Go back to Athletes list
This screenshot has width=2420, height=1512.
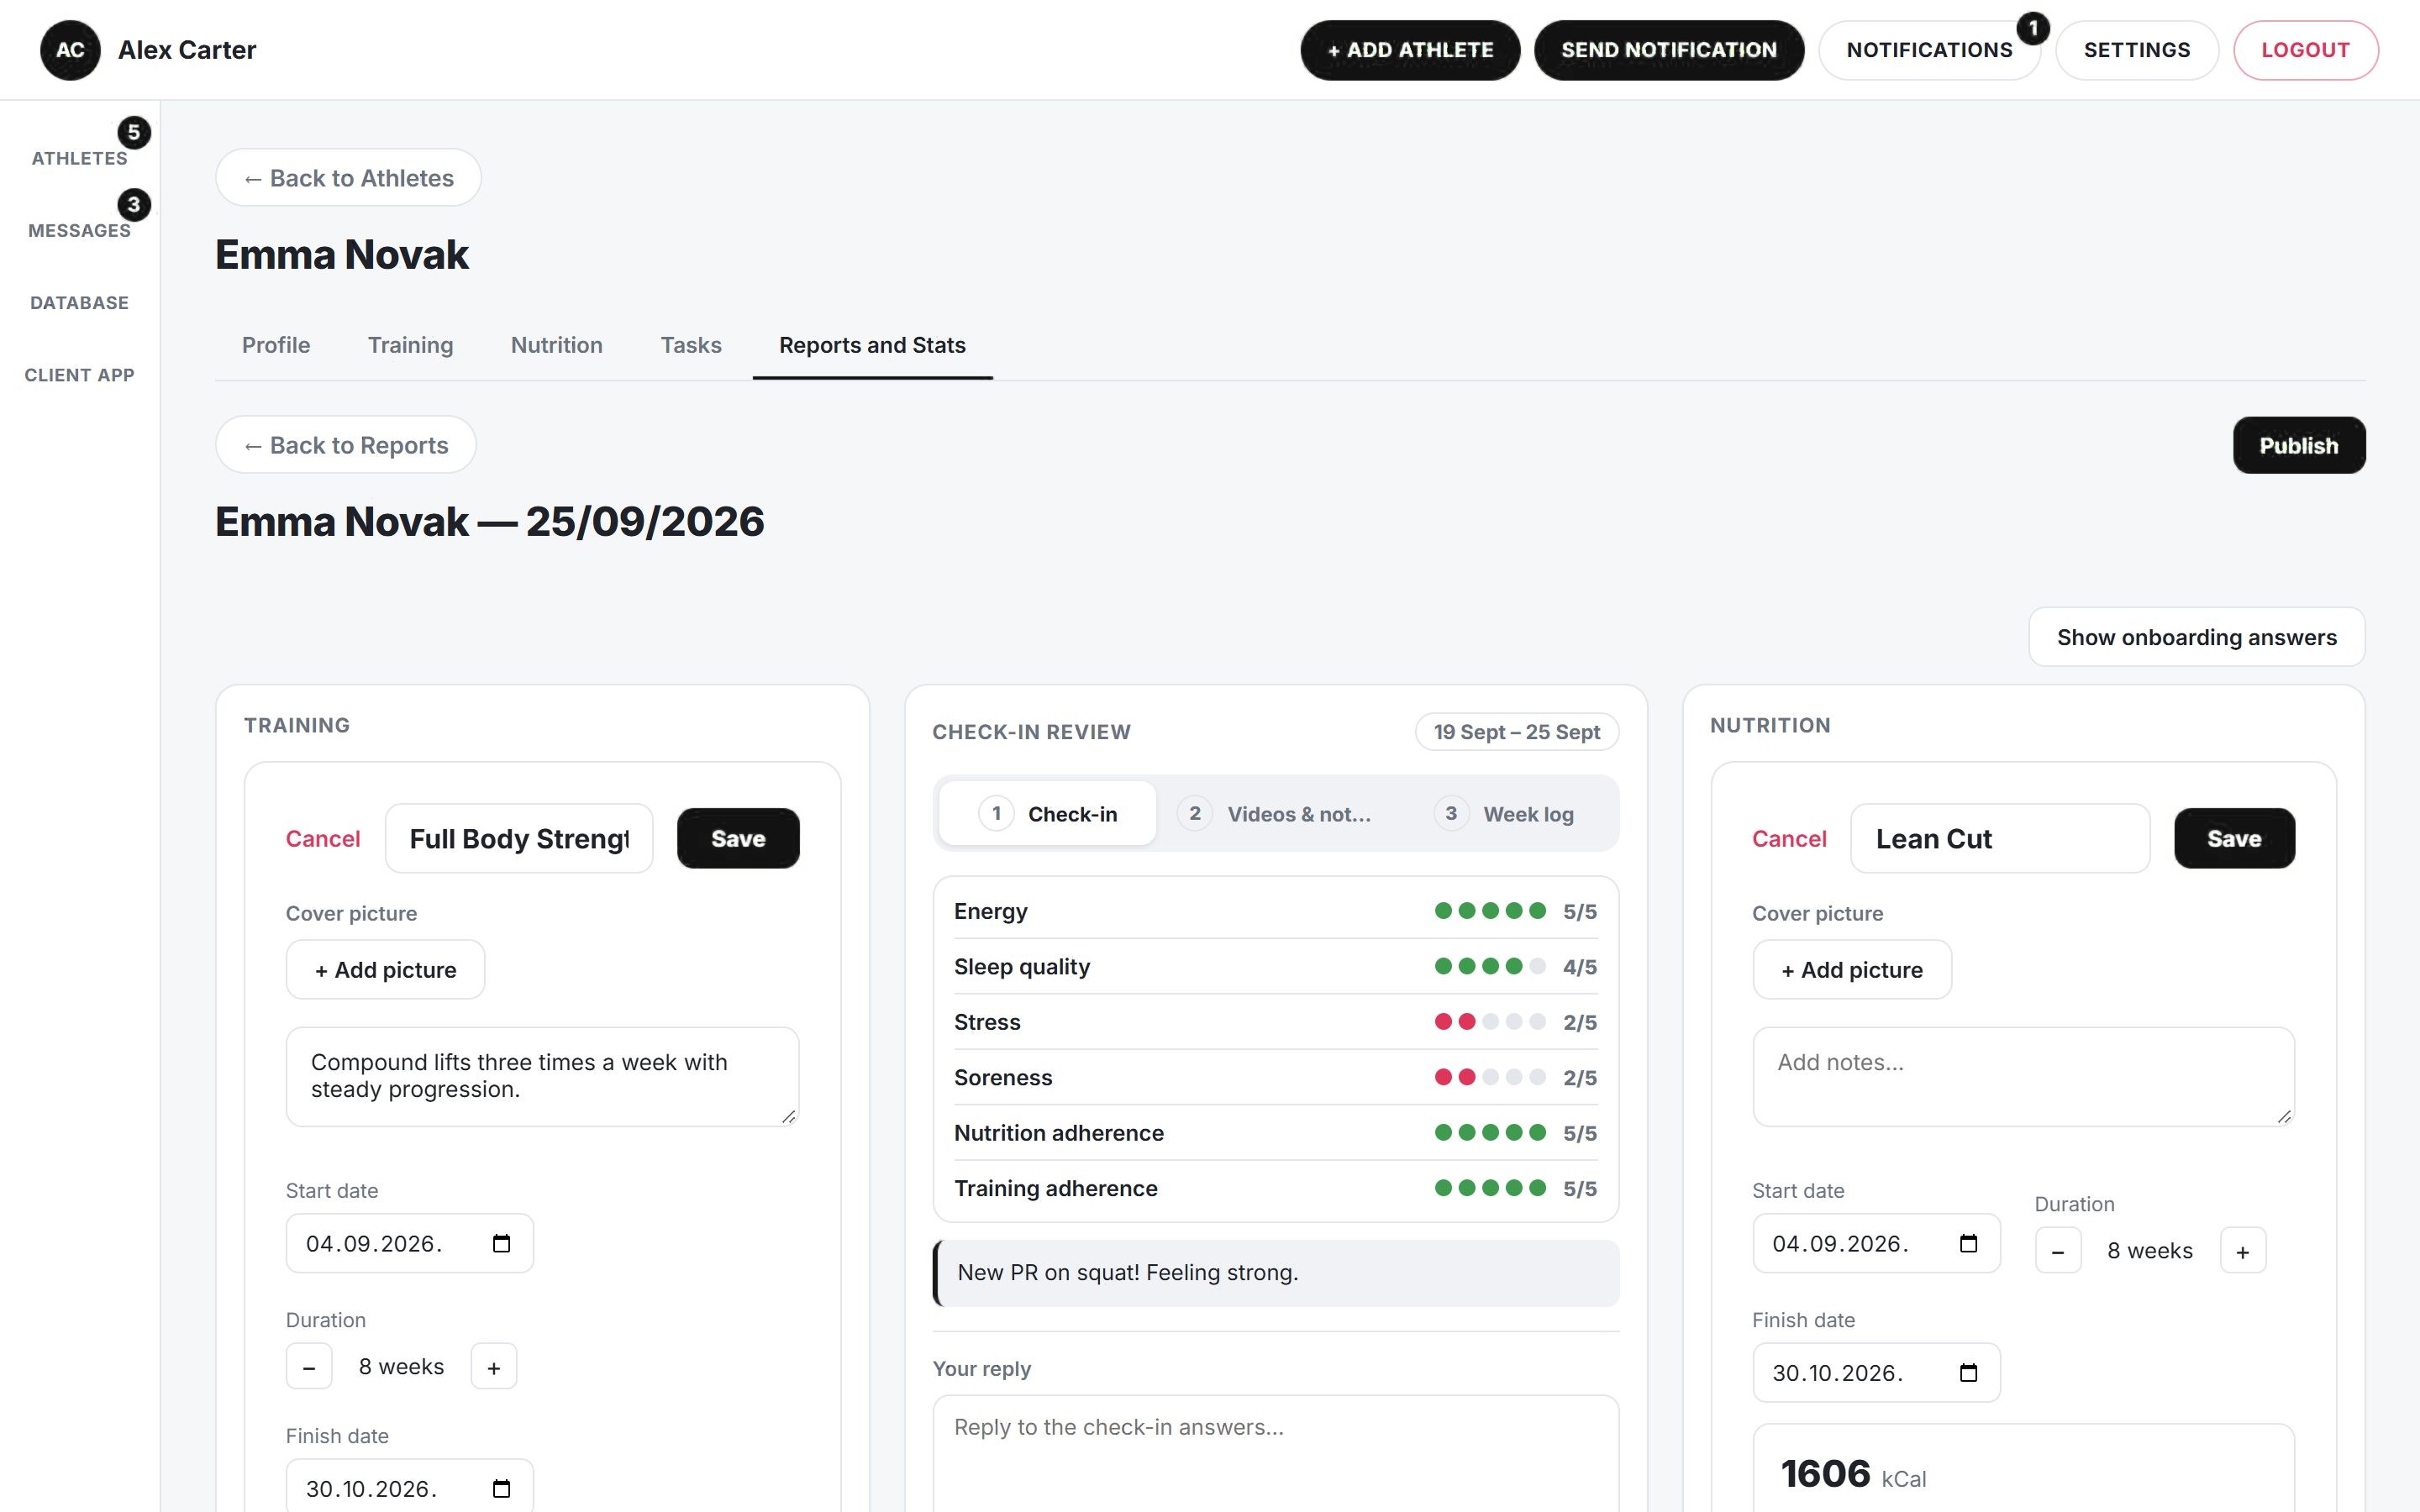(348, 178)
